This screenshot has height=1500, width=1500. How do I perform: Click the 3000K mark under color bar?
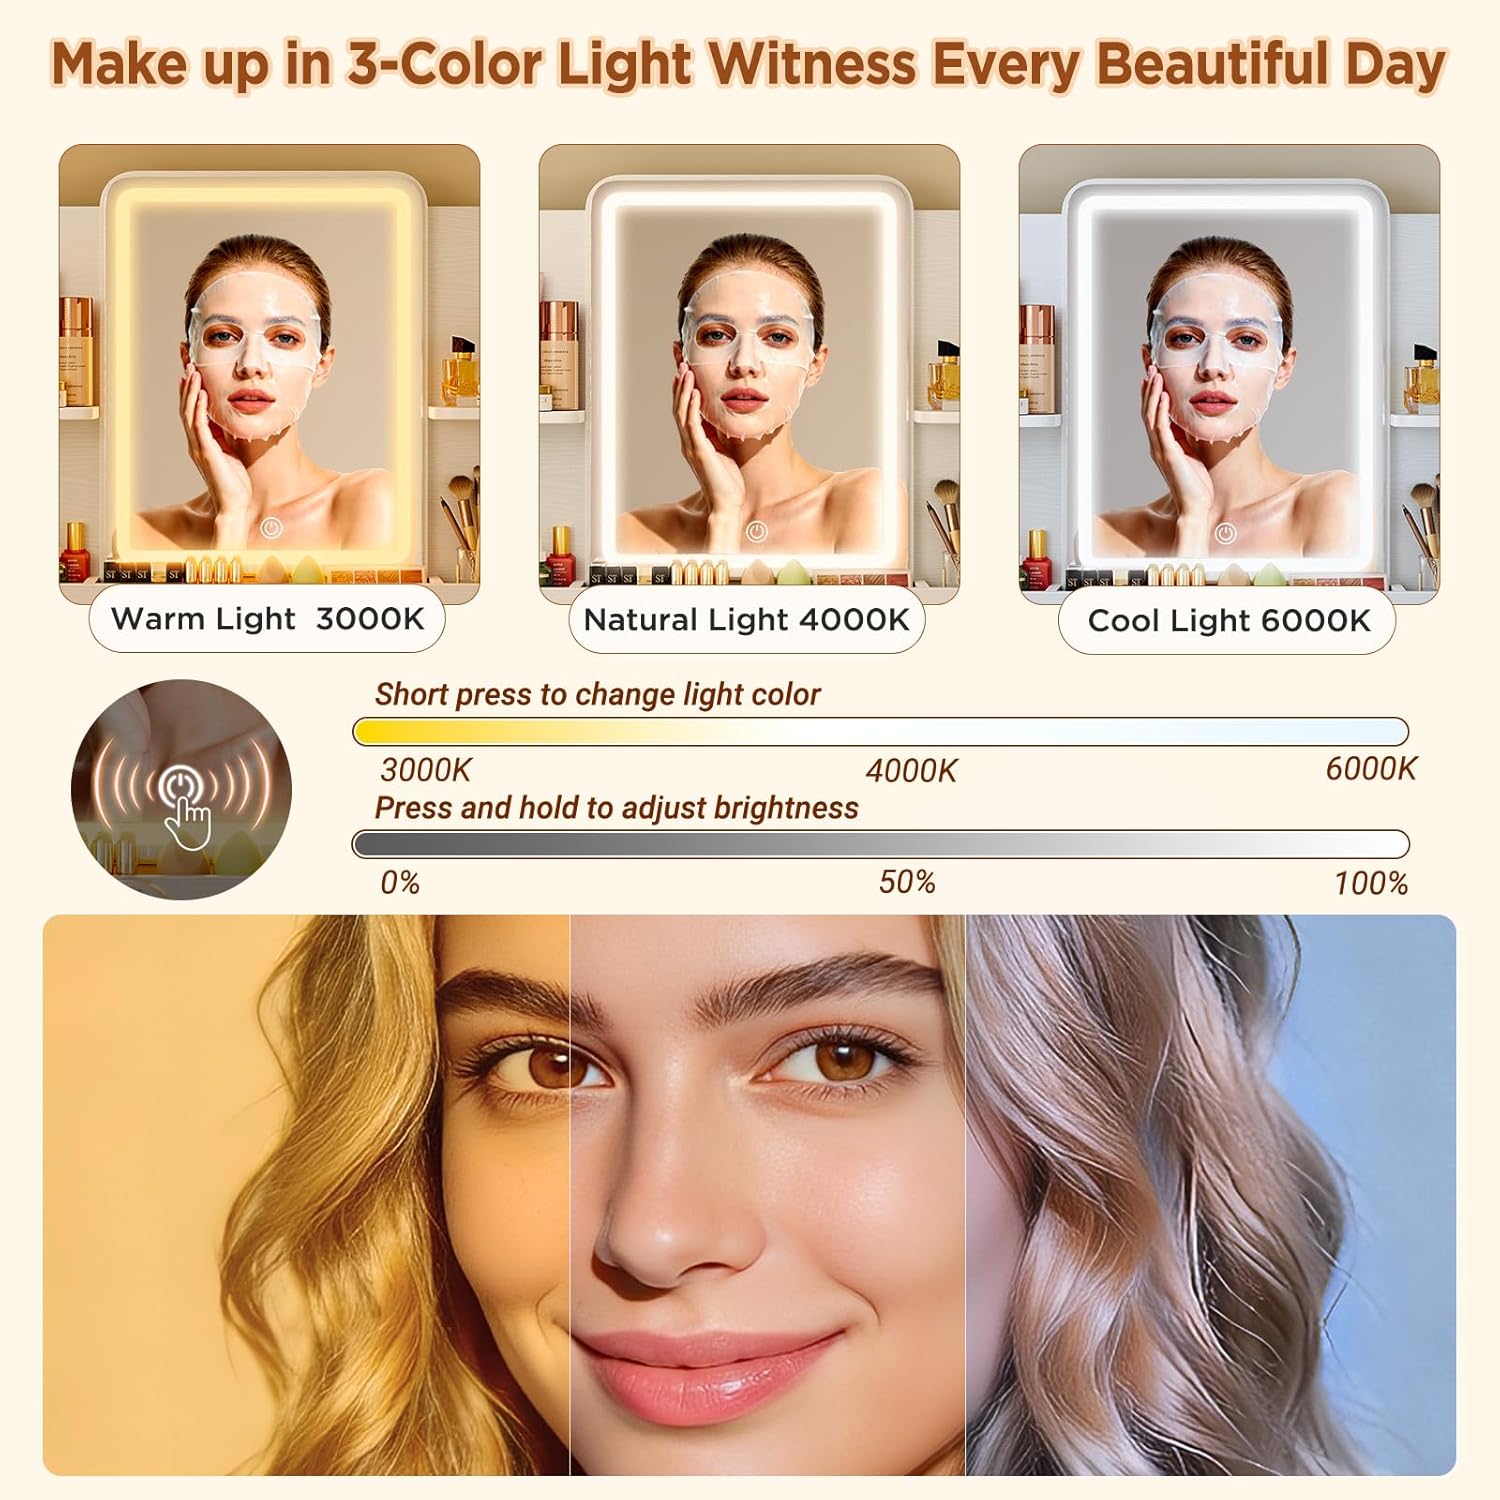point(425,770)
